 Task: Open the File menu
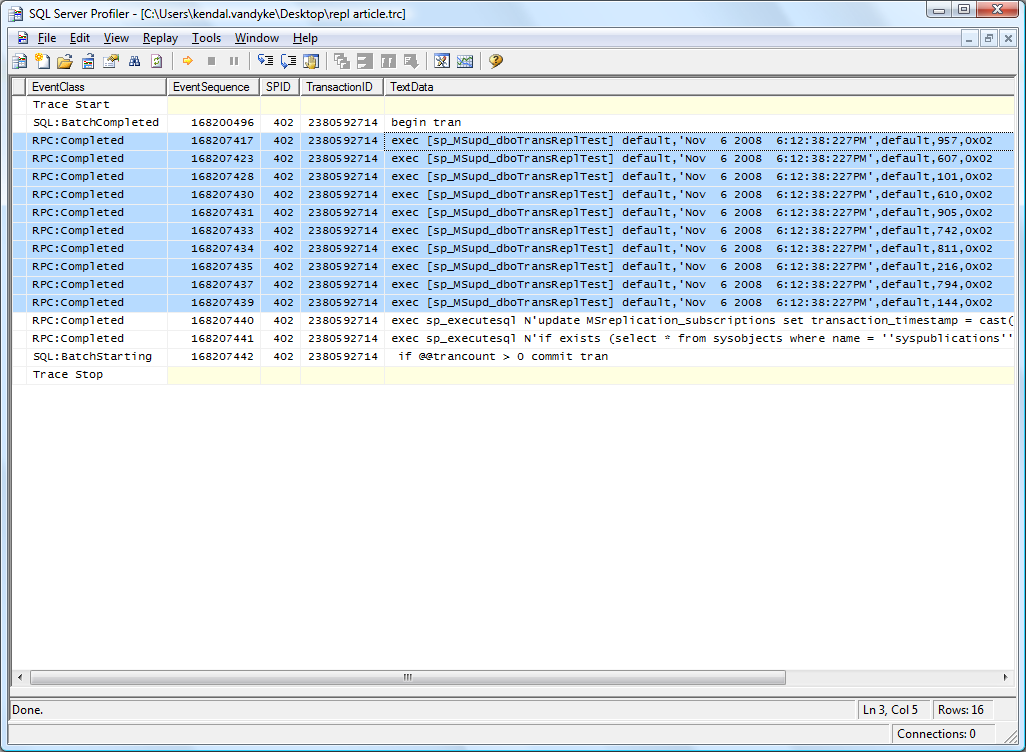[46, 38]
